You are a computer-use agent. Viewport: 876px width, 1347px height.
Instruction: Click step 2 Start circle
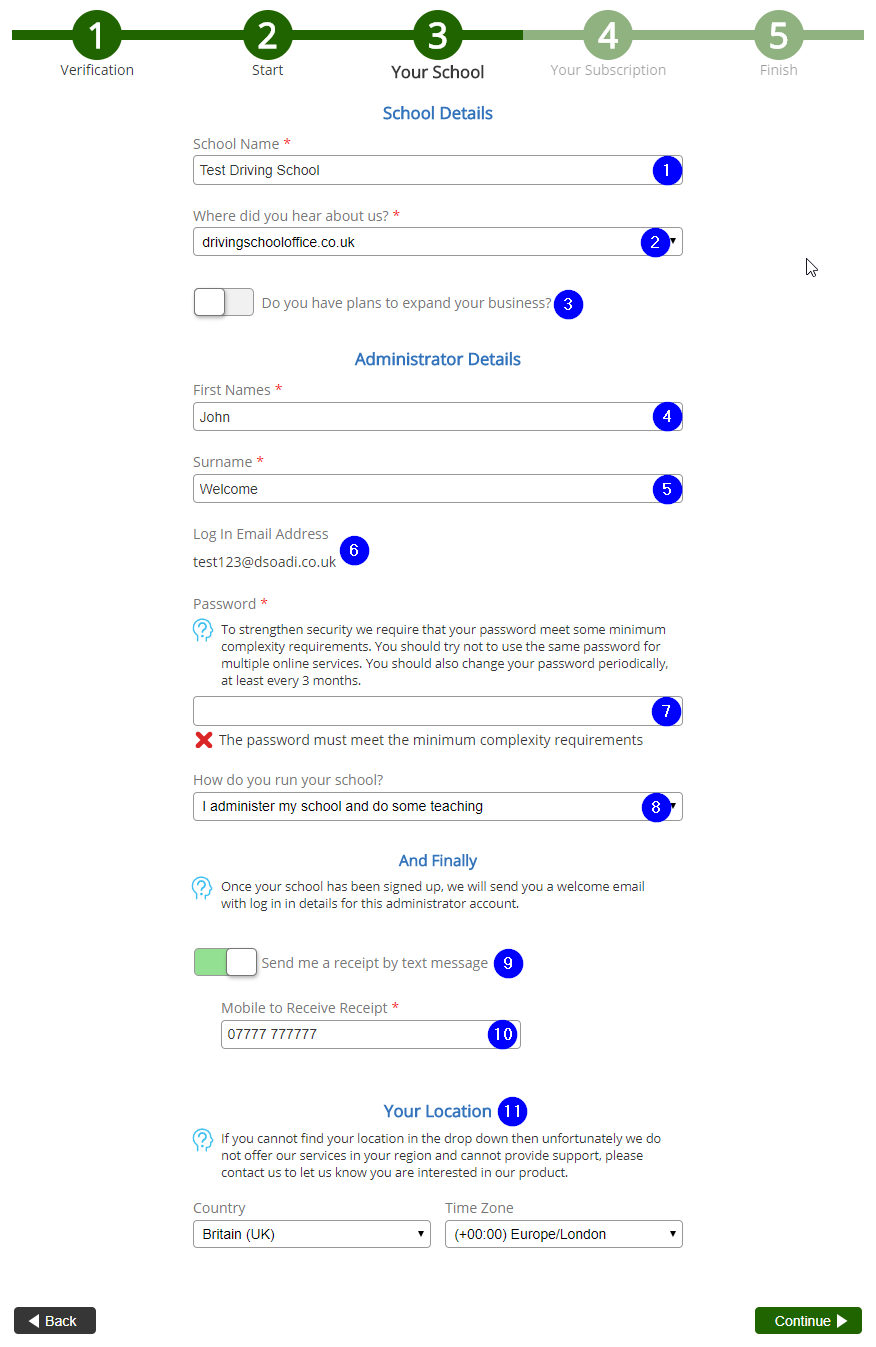(x=267, y=35)
